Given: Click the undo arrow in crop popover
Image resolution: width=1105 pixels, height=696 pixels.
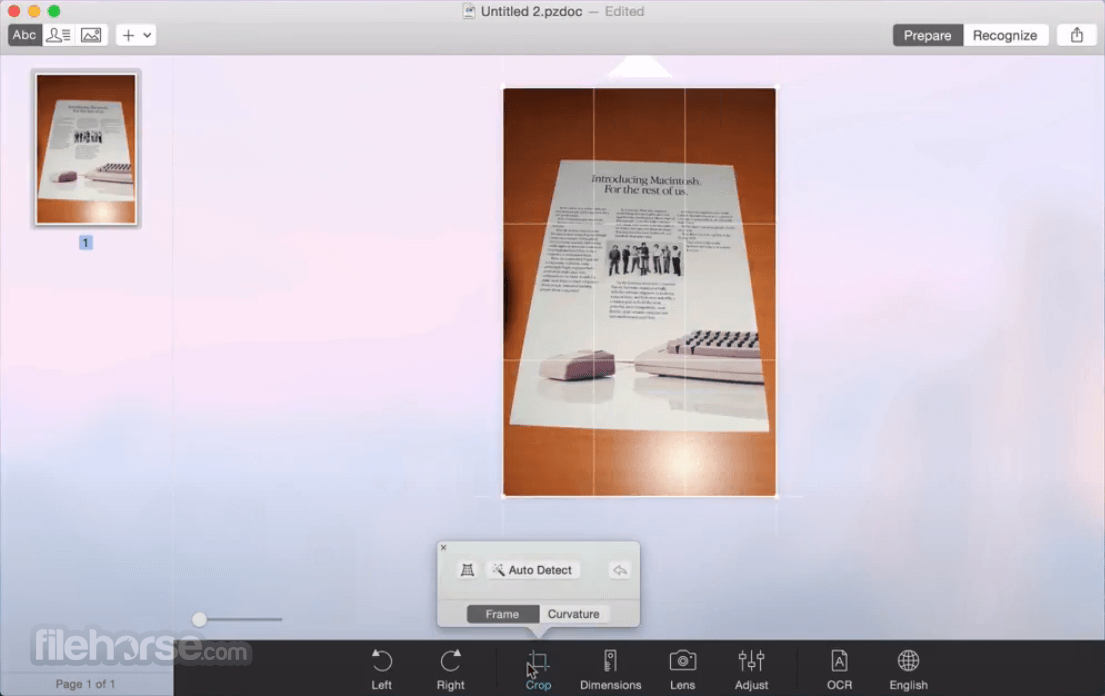Looking at the screenshot, I should (x=619, y=570).
